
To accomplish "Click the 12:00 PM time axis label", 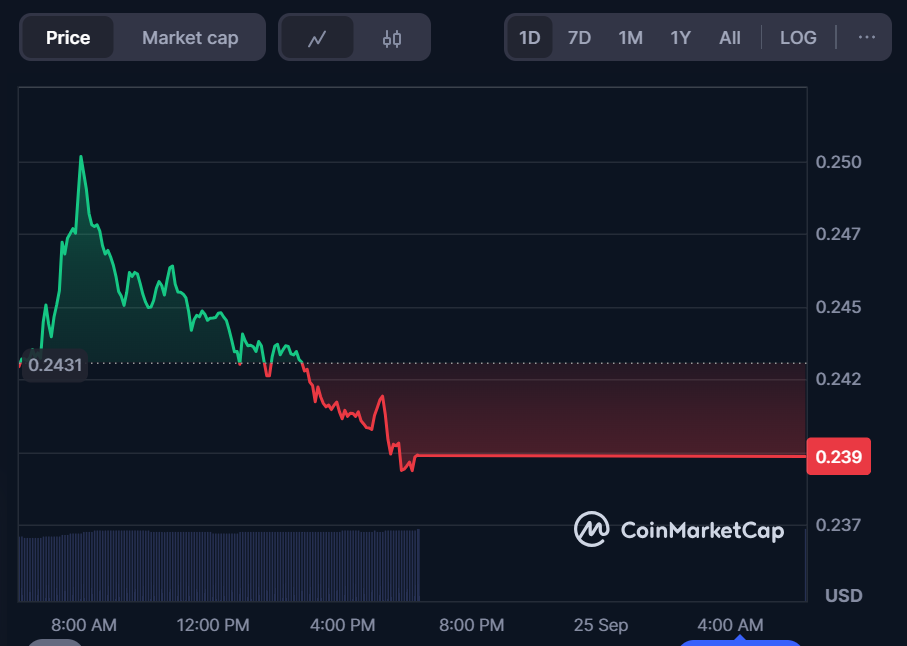I will (x=212, y=625).
